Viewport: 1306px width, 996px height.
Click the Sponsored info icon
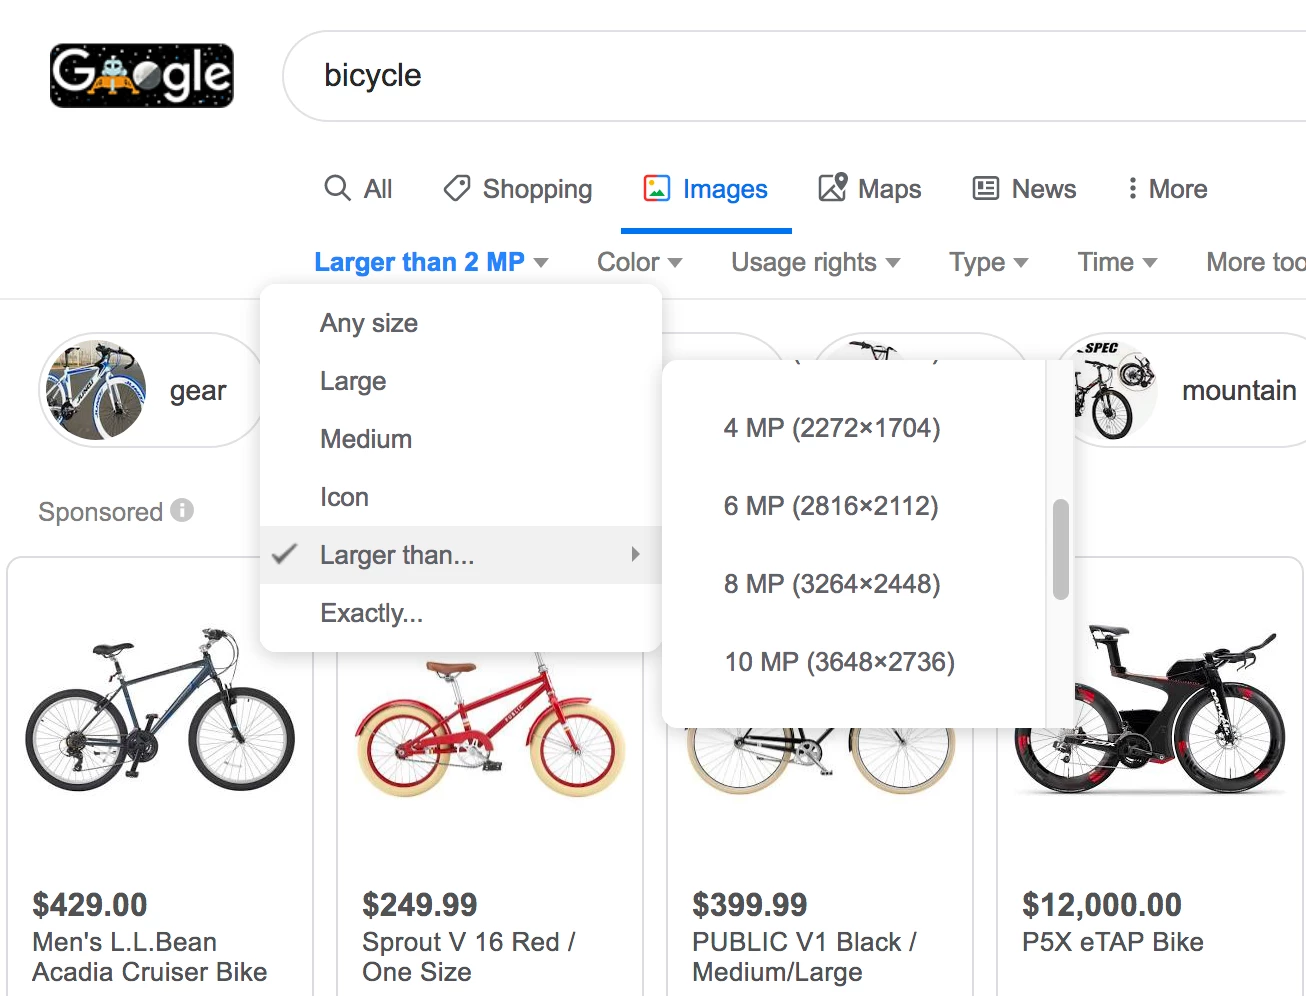click(182, 510)
